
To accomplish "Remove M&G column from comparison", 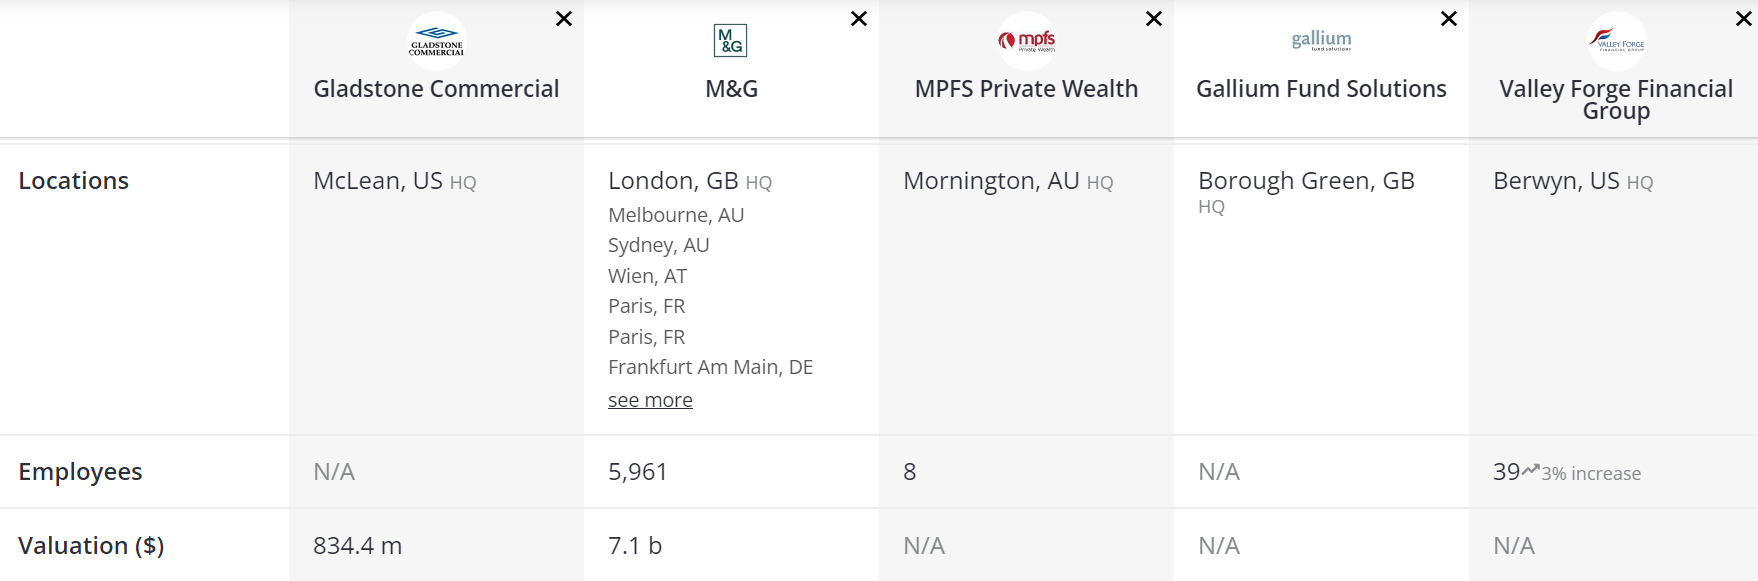I will [859, 19].
